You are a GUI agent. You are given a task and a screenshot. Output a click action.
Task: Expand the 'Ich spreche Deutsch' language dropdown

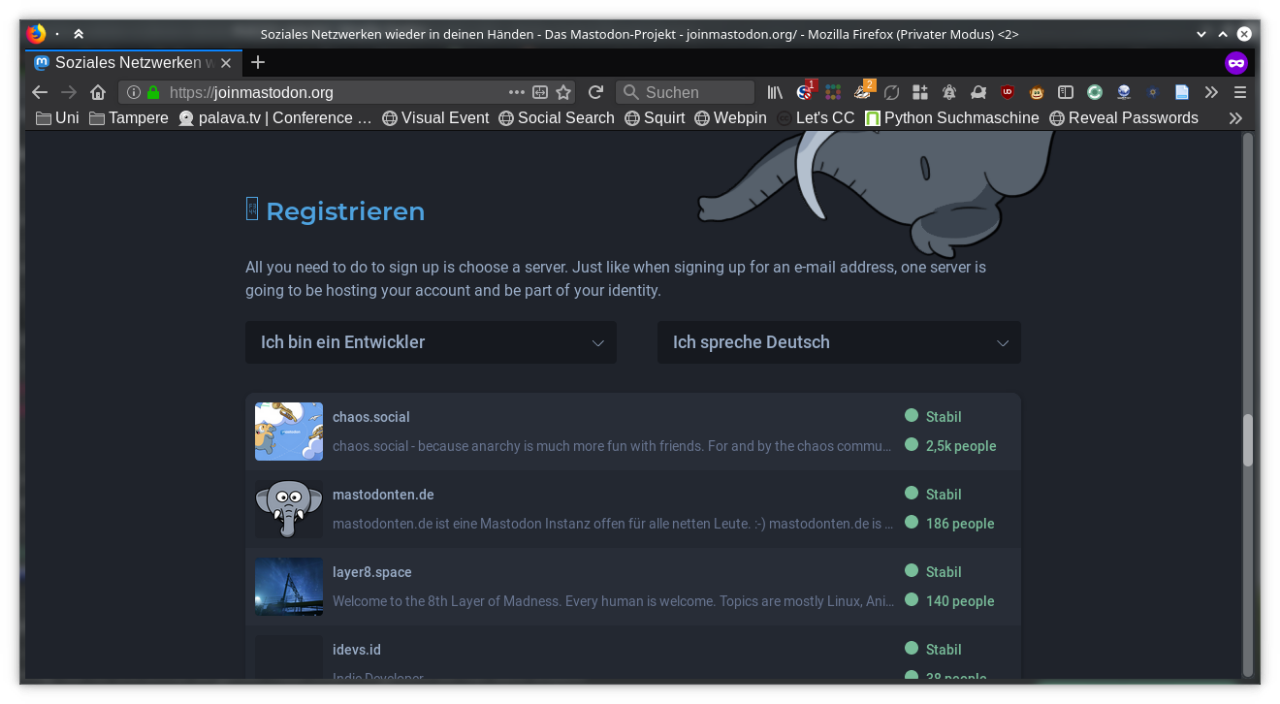coord(839,342)
